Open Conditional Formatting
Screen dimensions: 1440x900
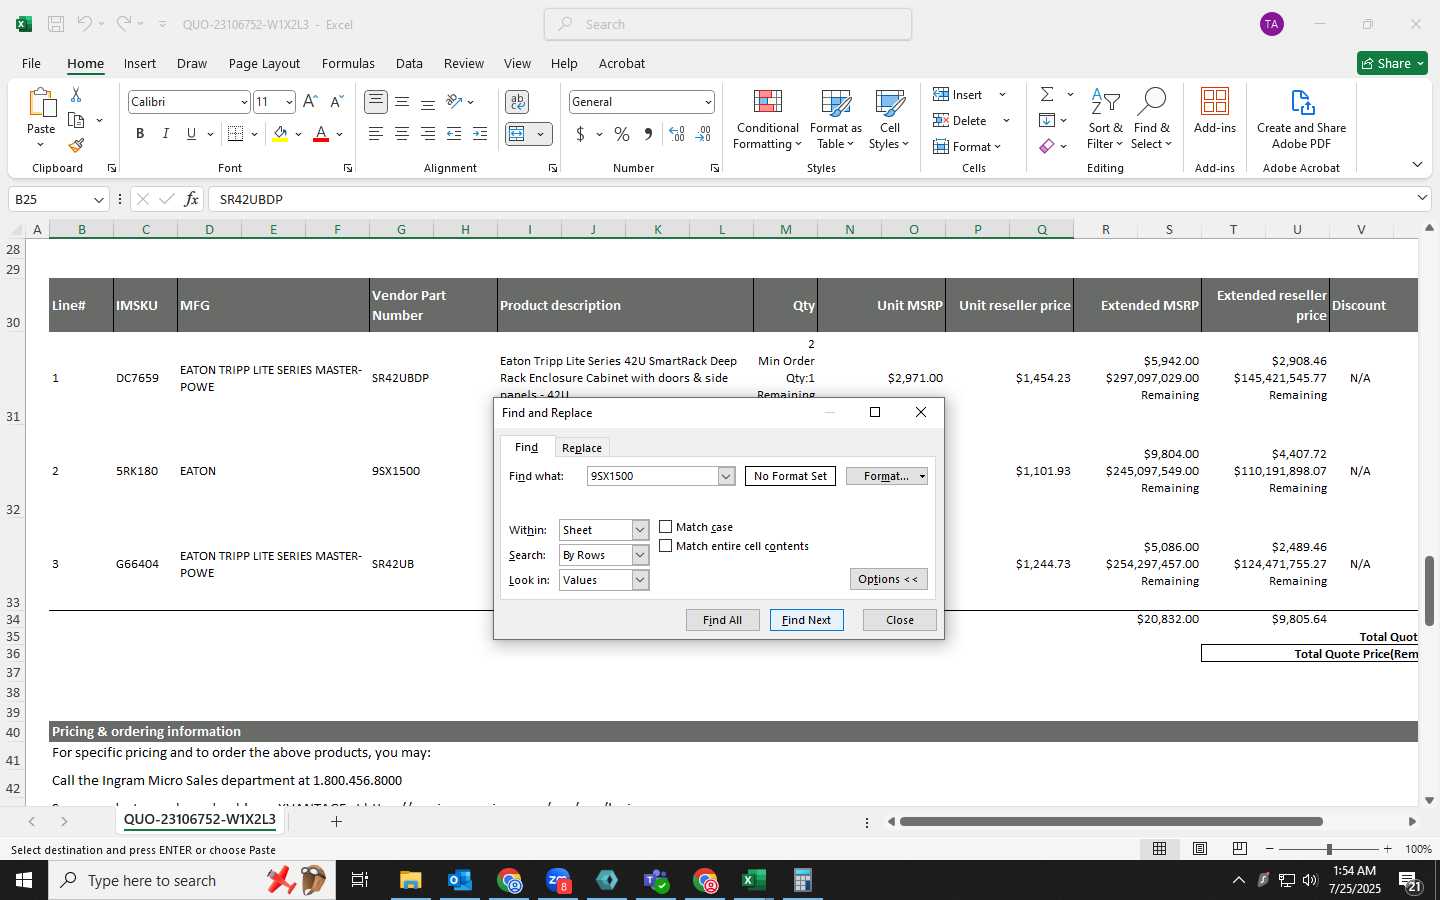767,120
